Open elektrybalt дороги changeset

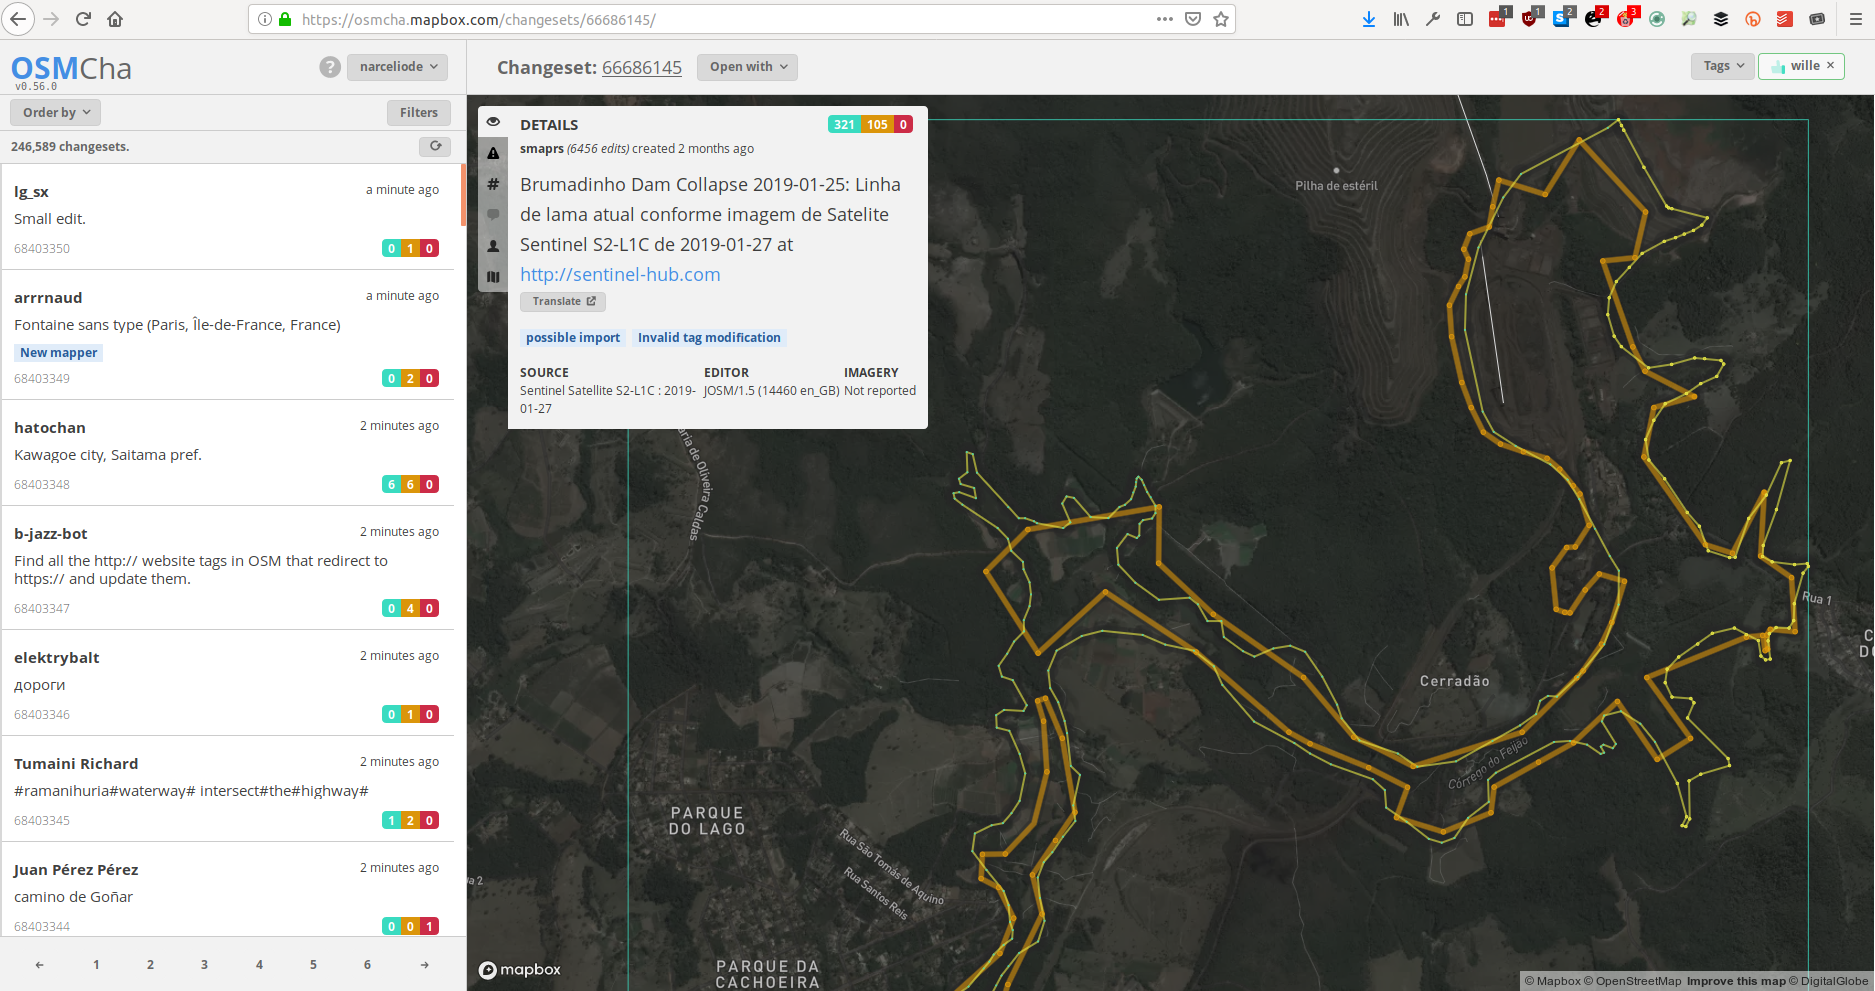tap(228, 683)
